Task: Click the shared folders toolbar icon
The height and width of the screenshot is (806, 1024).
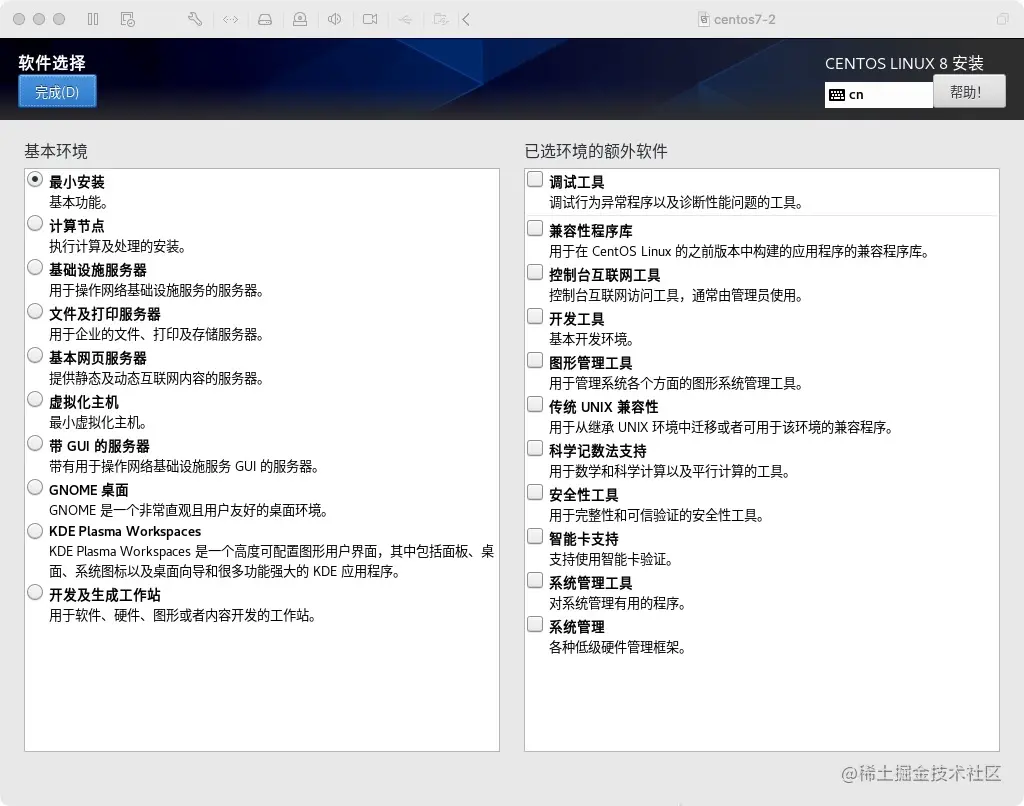Action: point(441,20)
